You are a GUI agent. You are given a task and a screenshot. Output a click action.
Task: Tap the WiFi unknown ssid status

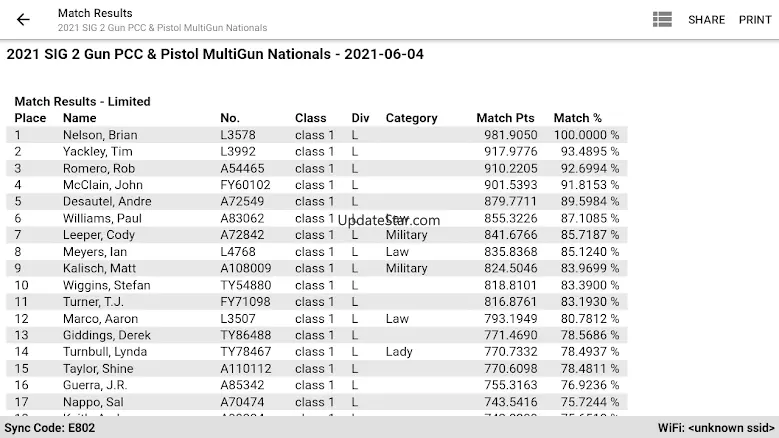(x=715, y=428)
